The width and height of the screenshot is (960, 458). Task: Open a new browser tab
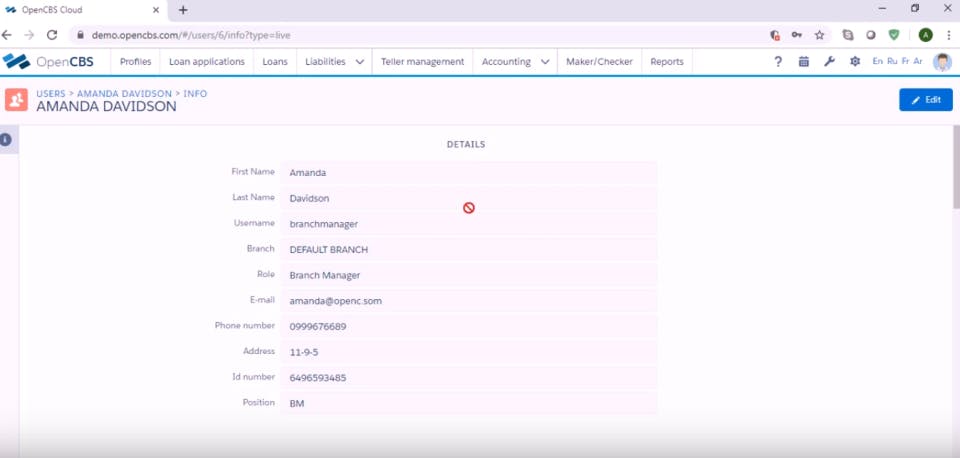coord(183,10)
